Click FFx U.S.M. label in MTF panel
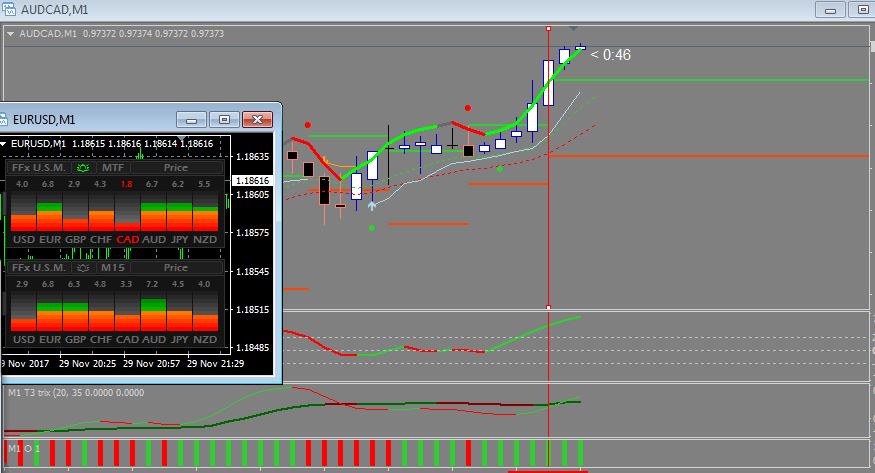The image size is (875, 473). [39, 167]
